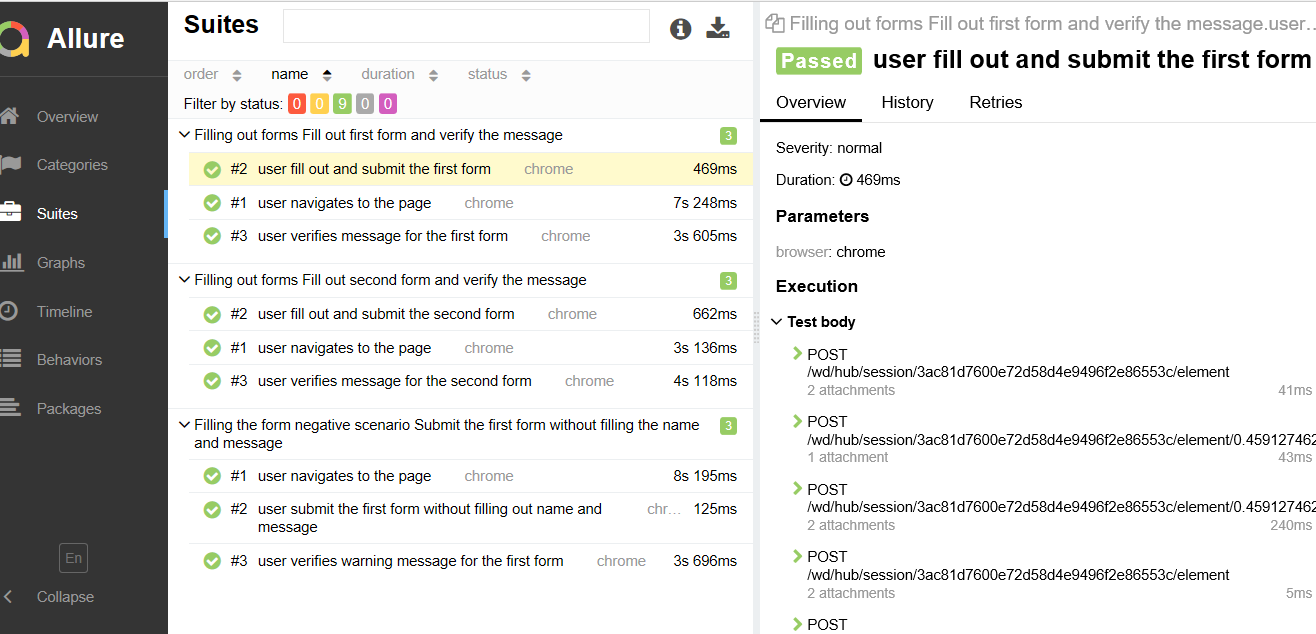Toggle the passed status filter showing 9

click(x=340, y=103)
